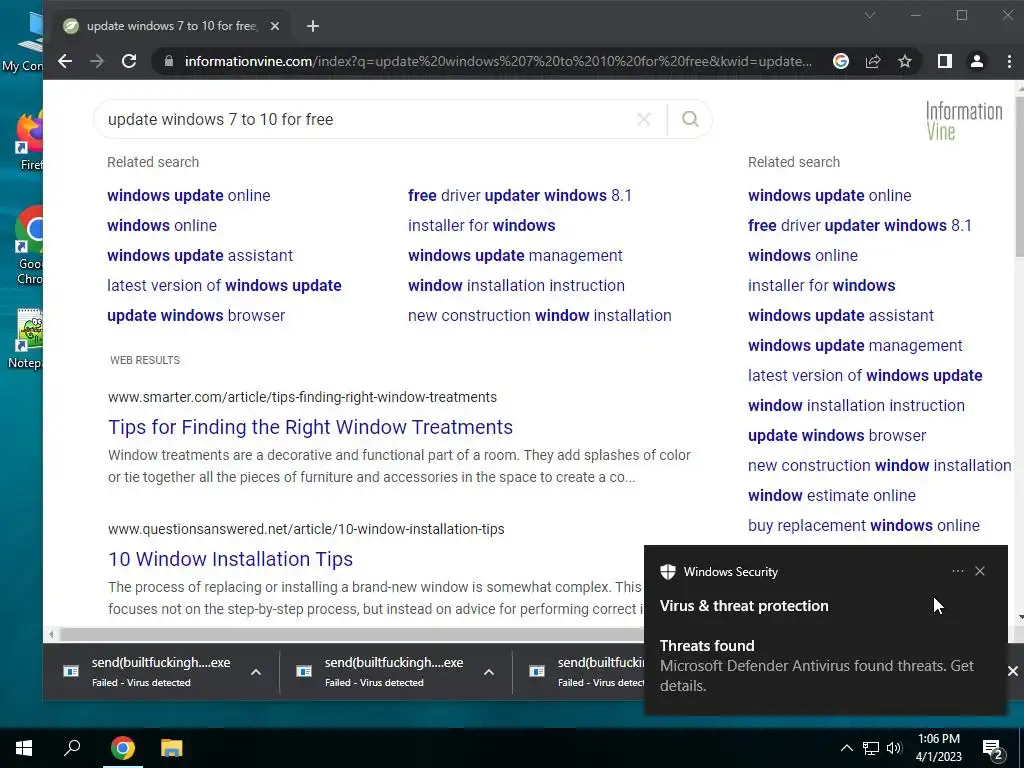Click the www.smarter.com article URL text
The width and height of the screenshot is (1024, 768).
click(302, 397)
